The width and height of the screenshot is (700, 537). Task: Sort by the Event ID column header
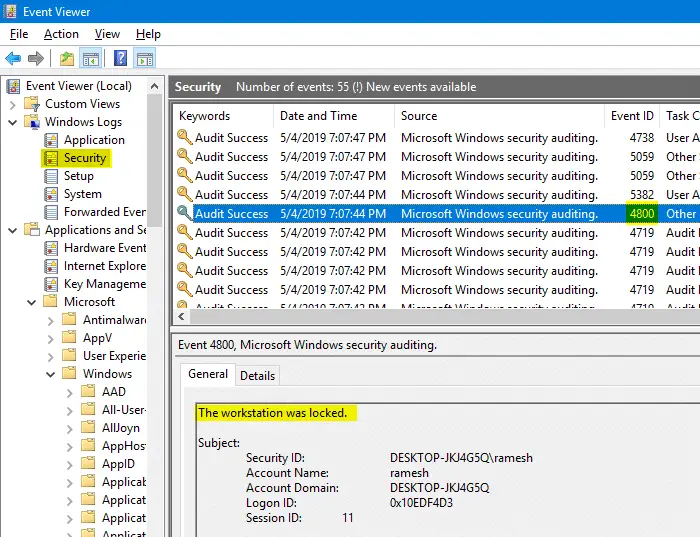632,116
